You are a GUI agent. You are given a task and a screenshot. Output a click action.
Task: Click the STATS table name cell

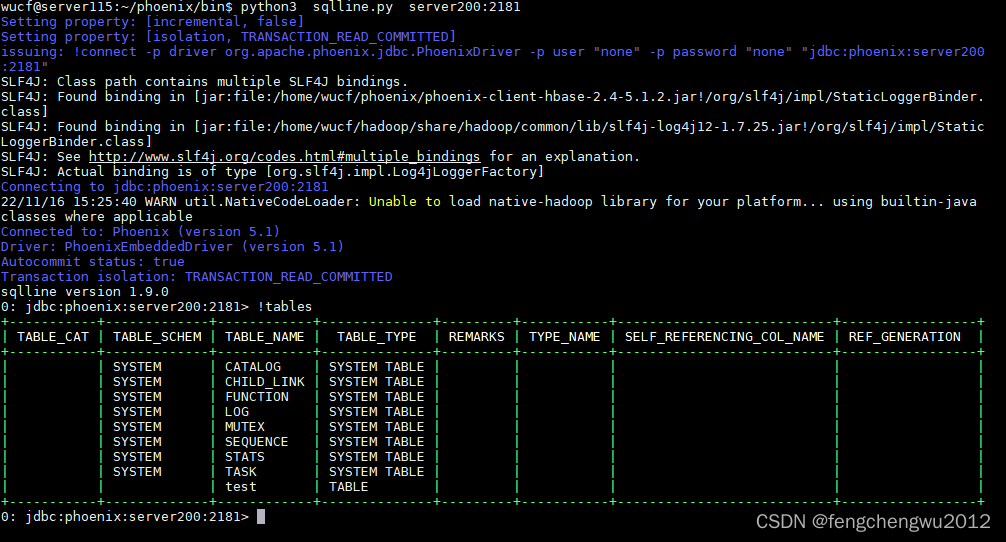(244, 457)
